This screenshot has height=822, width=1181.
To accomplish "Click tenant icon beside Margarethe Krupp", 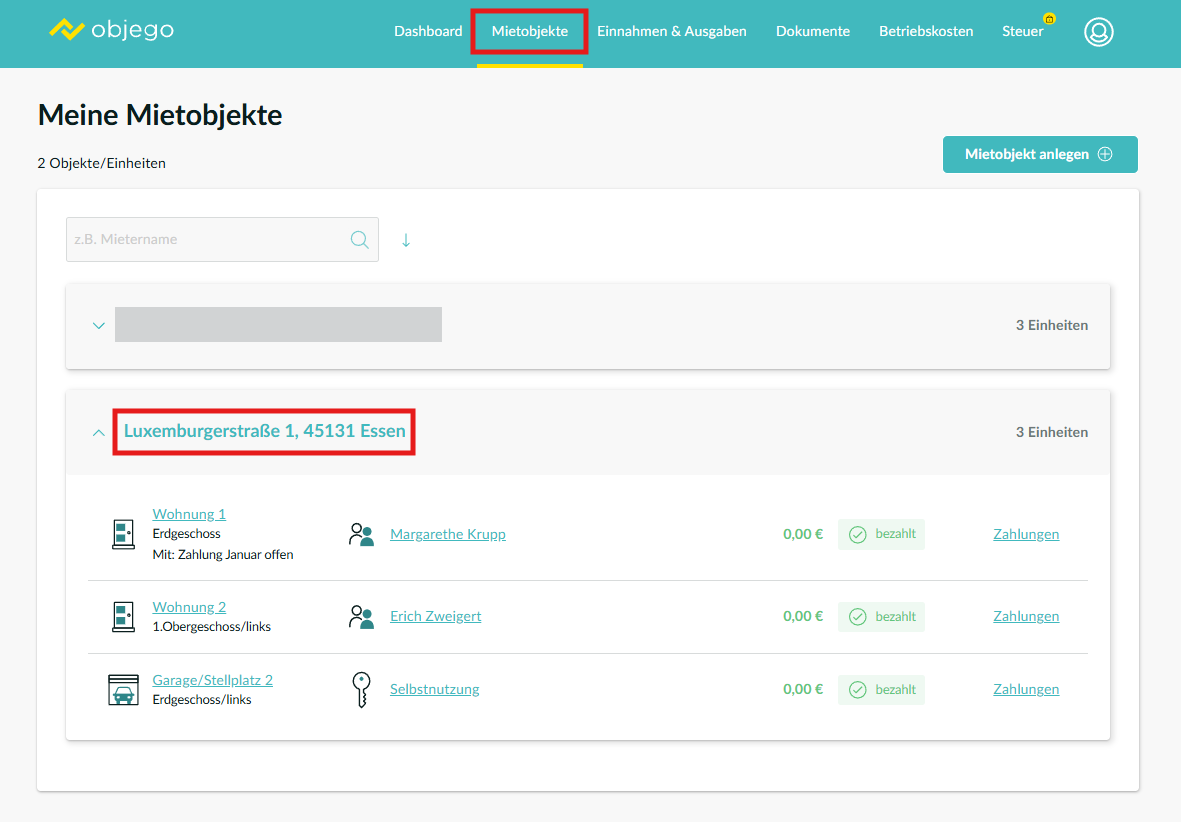I will [x=360, y=534].
